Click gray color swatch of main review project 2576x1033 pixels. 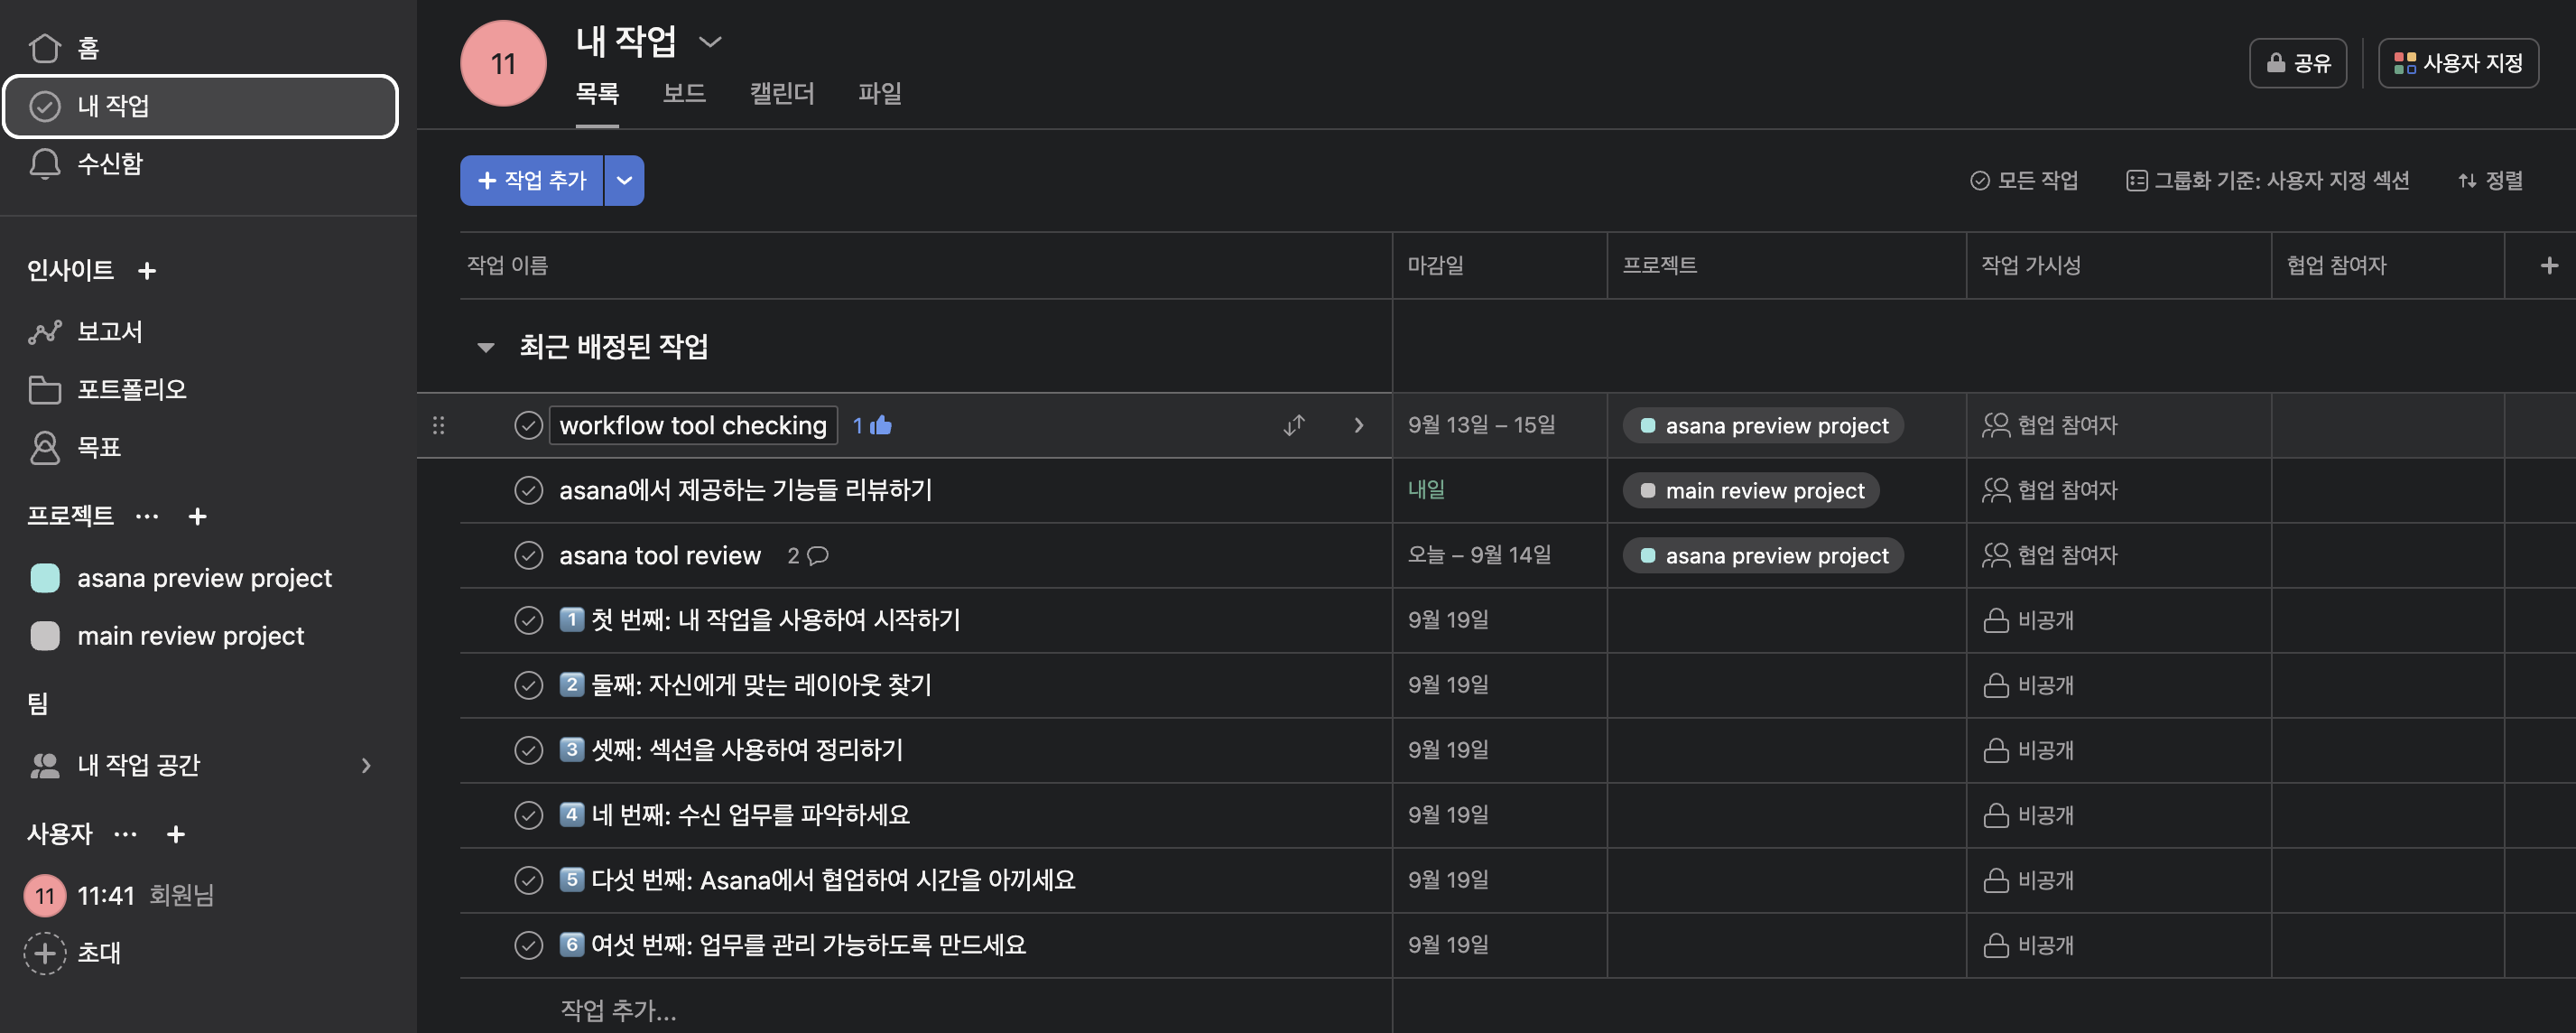point(45,636)
